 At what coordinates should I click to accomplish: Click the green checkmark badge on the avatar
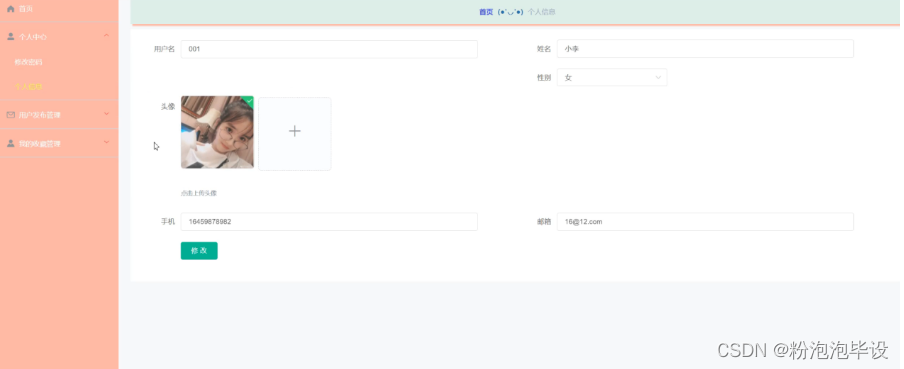(249, 100)
